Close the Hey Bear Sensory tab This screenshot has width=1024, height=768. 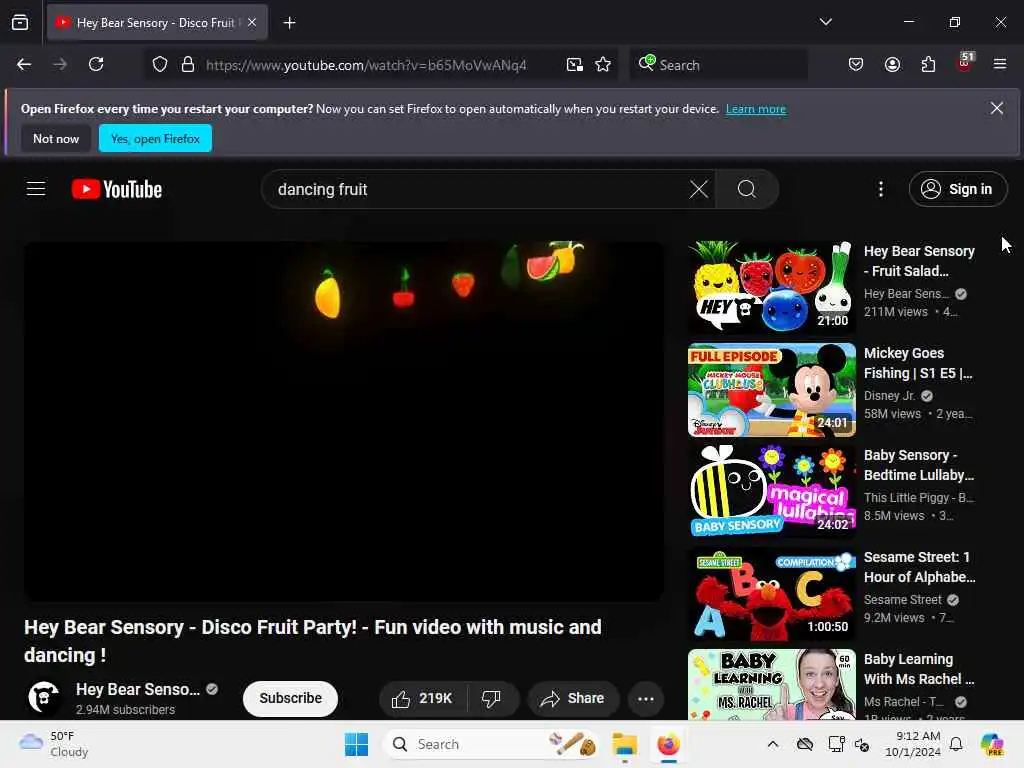coord(252,22)
